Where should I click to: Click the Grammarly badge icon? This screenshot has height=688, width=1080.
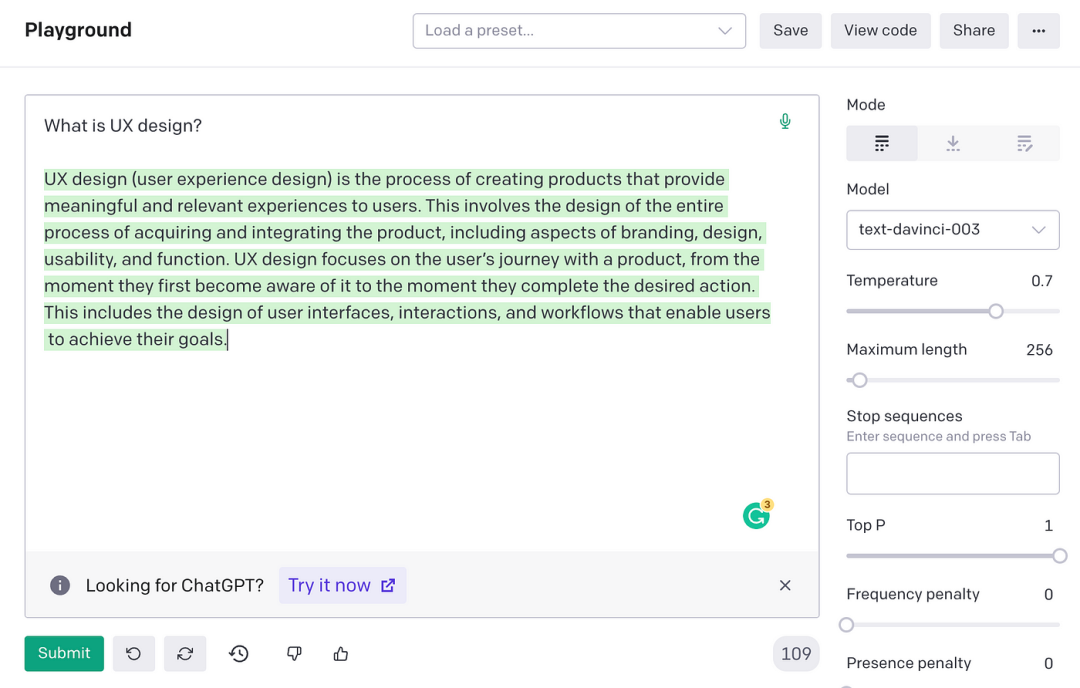(756, 516)
